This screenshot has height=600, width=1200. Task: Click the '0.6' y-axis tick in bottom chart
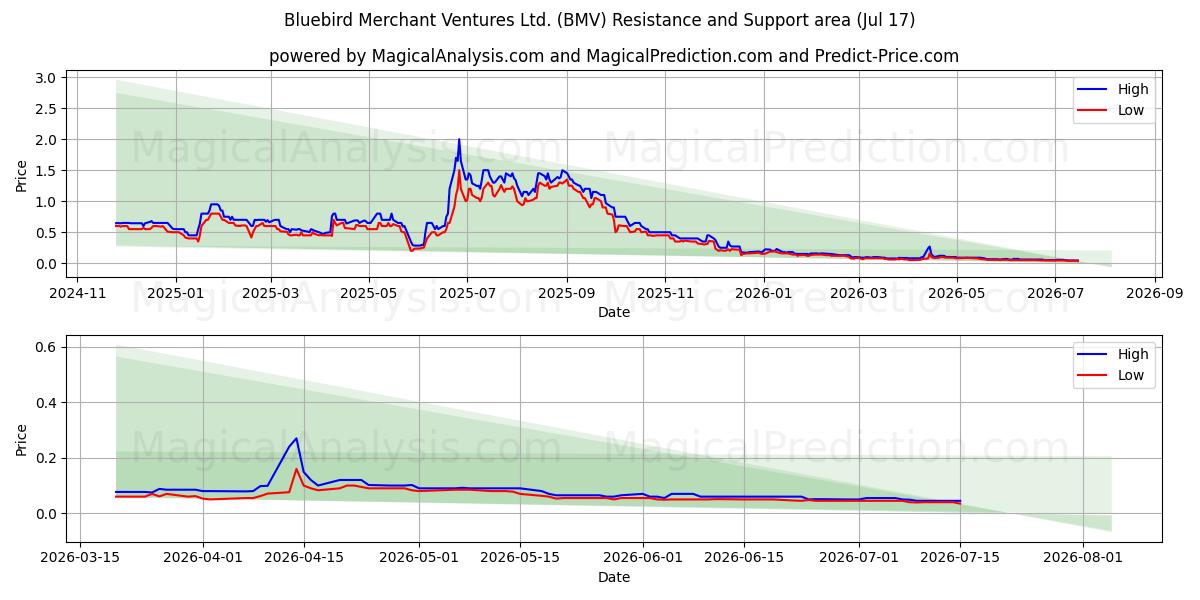(x=45, y=347)
